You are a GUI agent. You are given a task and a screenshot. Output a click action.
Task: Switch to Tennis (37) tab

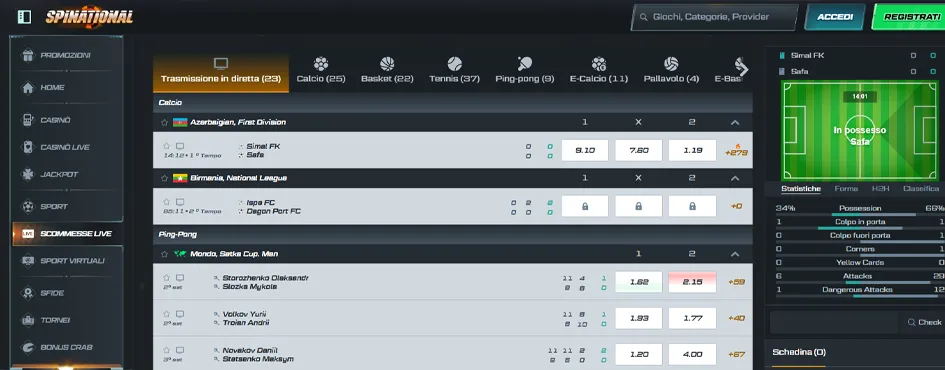pyautogui.click(x=454, y=71)
